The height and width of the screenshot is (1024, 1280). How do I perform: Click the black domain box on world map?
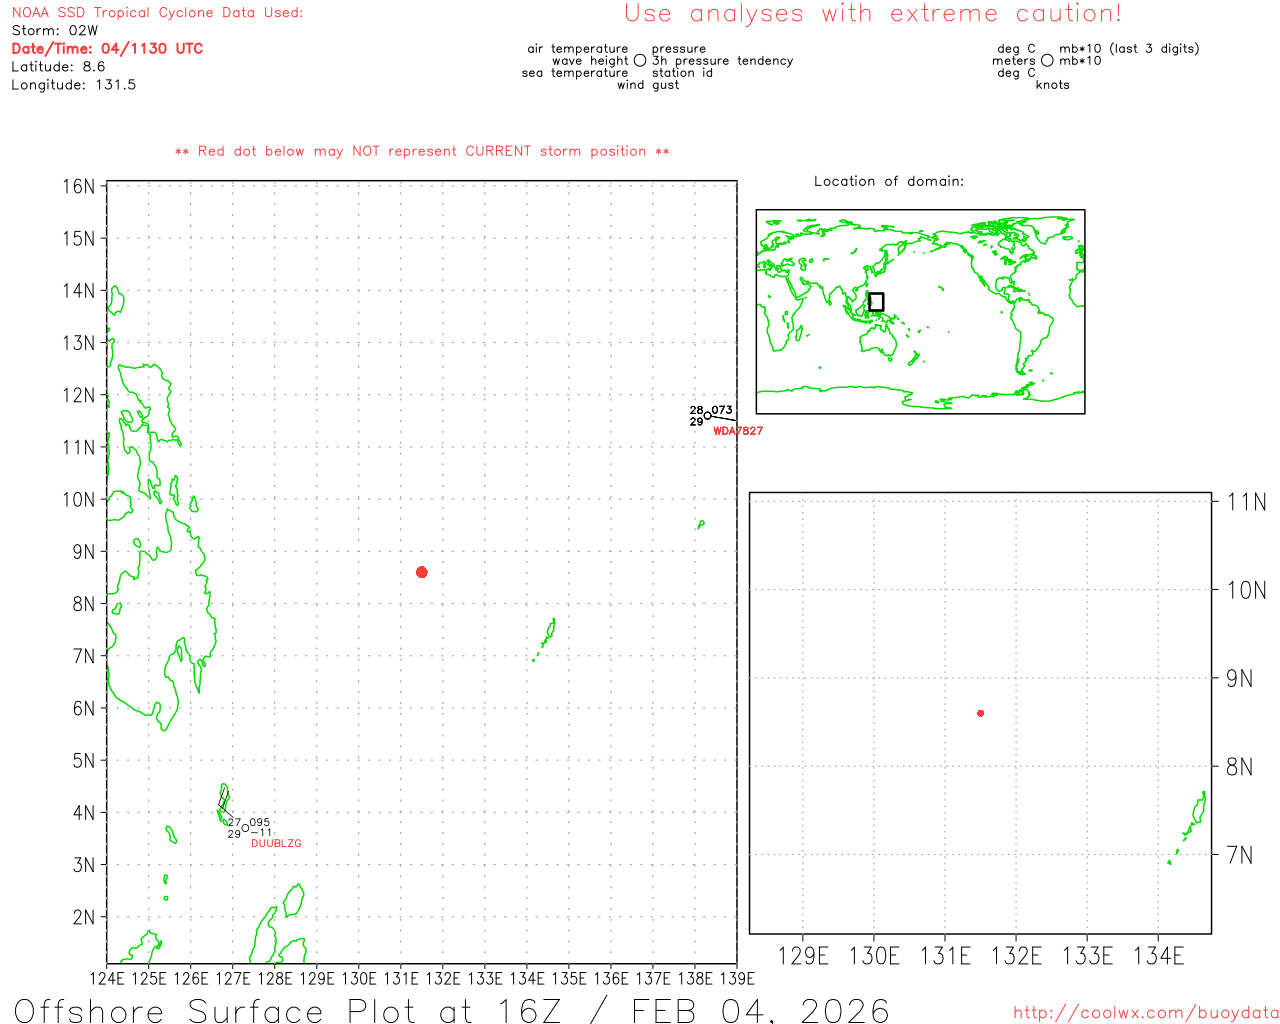tap(876, 302)
